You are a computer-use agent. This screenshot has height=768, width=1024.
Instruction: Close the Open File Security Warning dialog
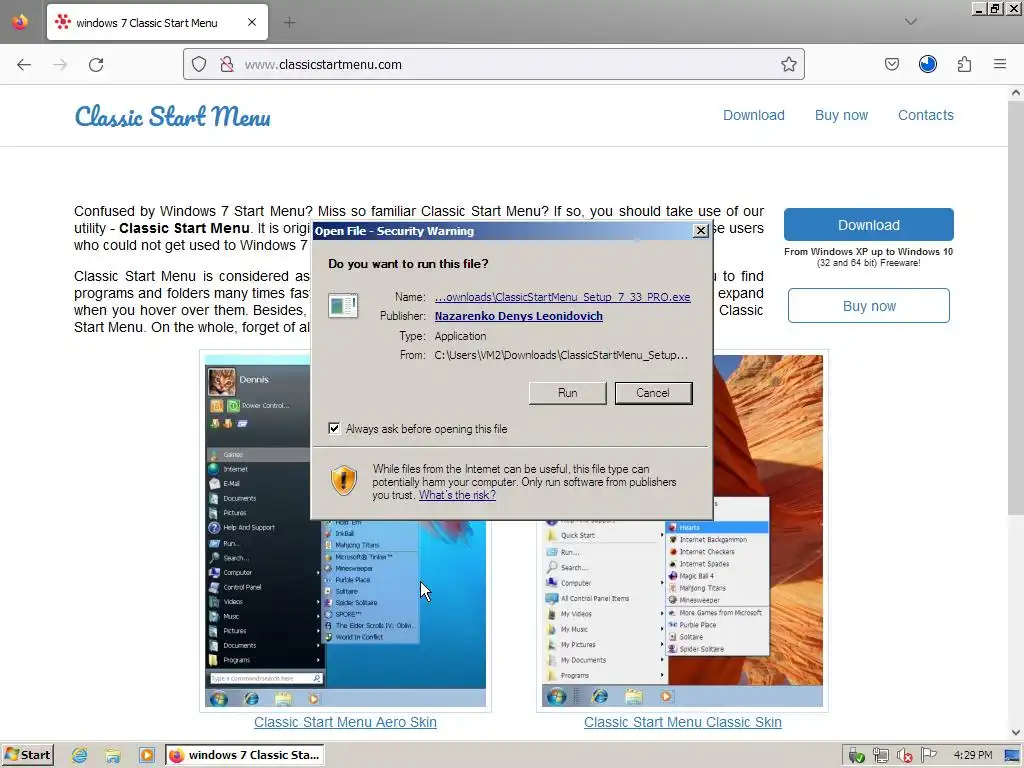click(700, 231)
